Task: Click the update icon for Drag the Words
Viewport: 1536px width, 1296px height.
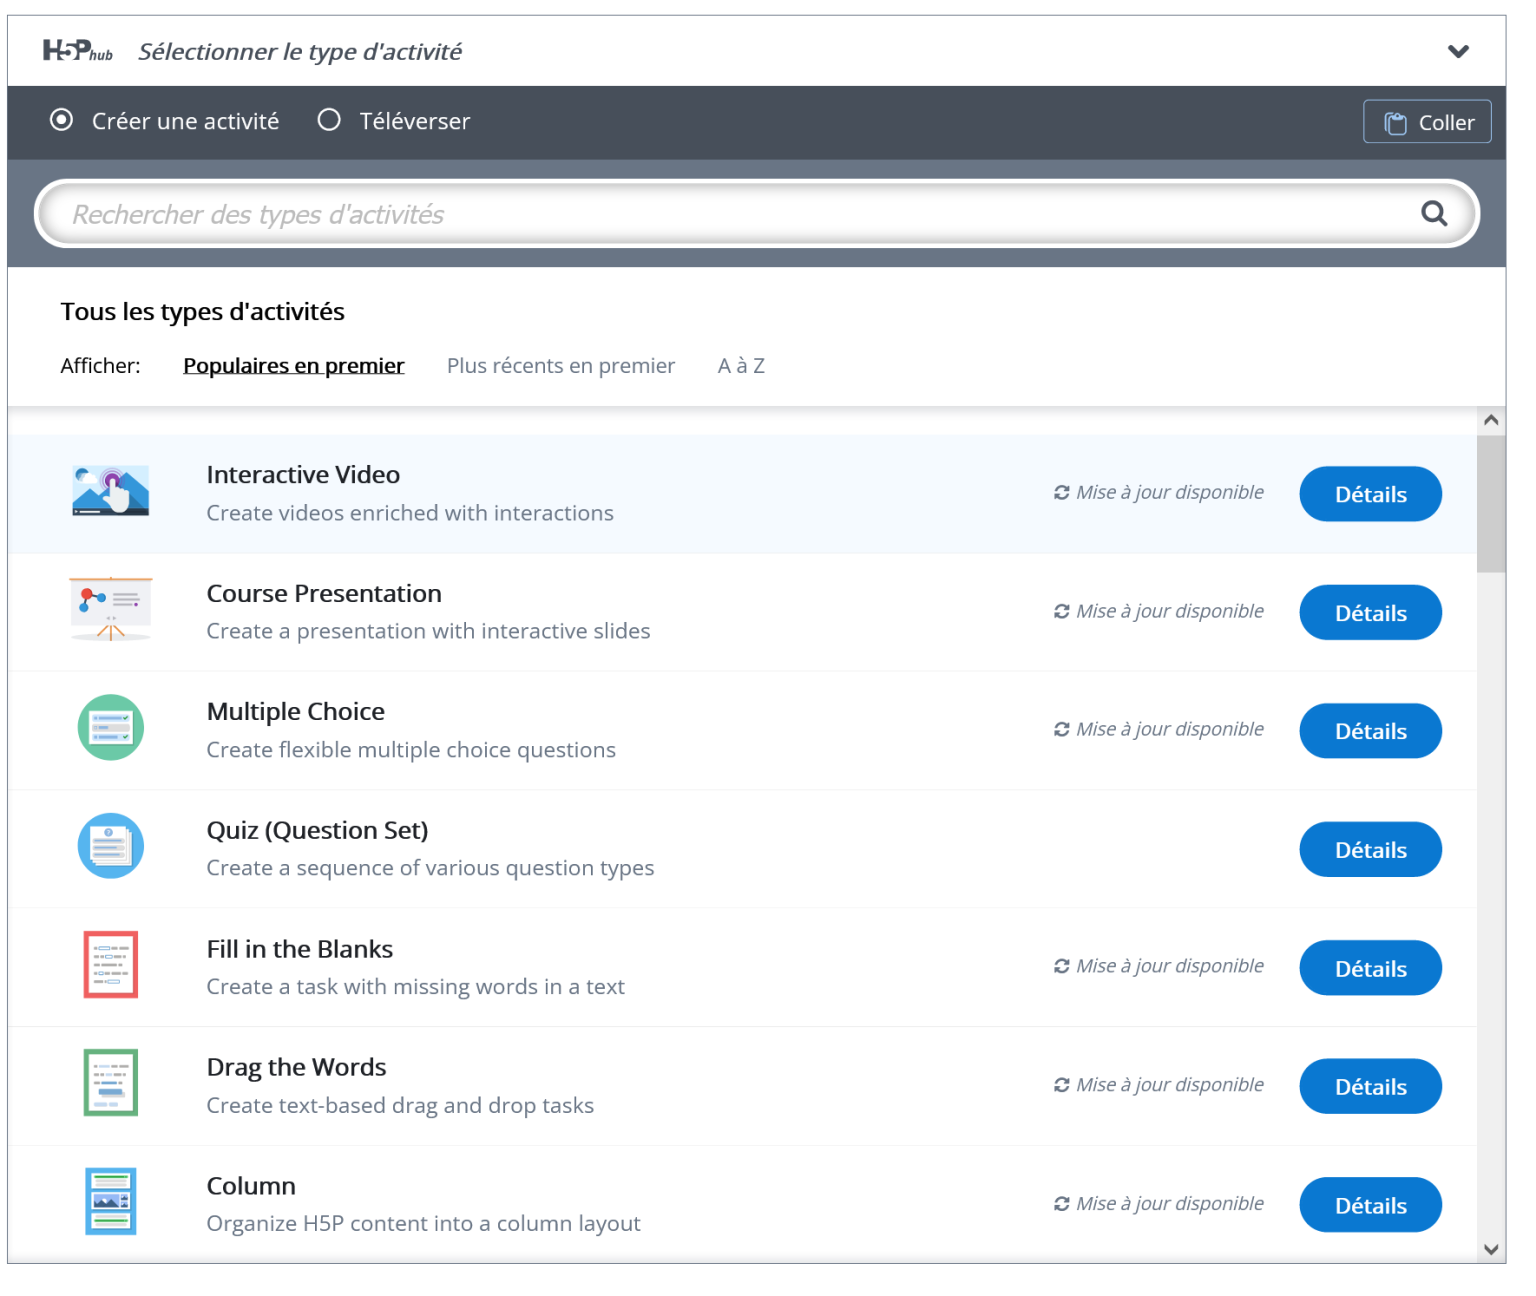Action: [1062, 1085]
